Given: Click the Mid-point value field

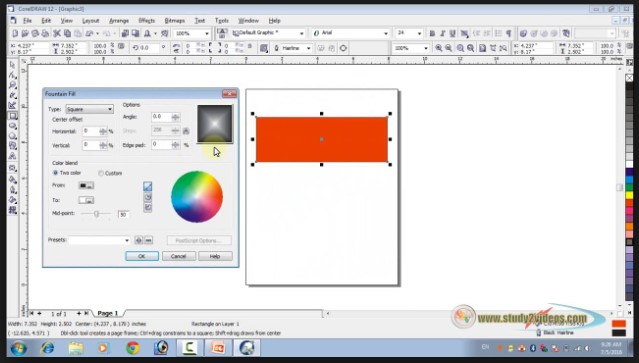Looking at the screenshot, I should tap(123, 214).
